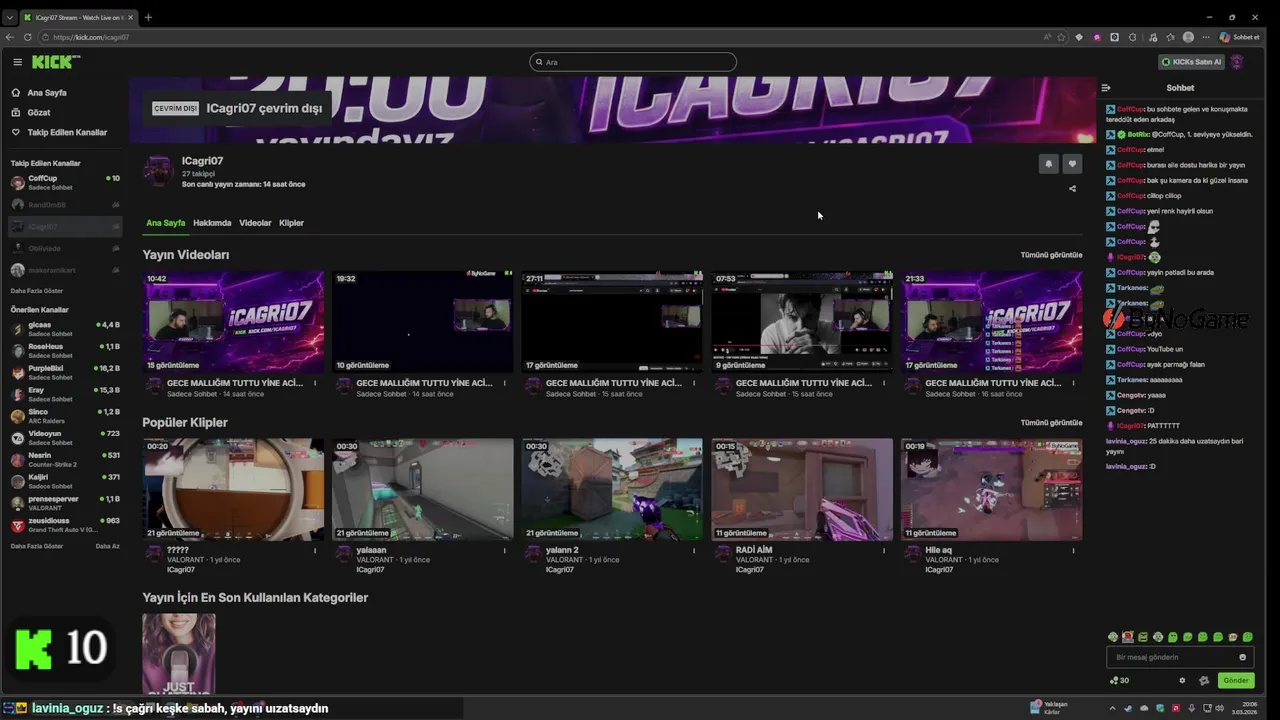1280x720 pixels.
Task: Toggle the notification bell for ICagri07
Action: (1048, 164)
